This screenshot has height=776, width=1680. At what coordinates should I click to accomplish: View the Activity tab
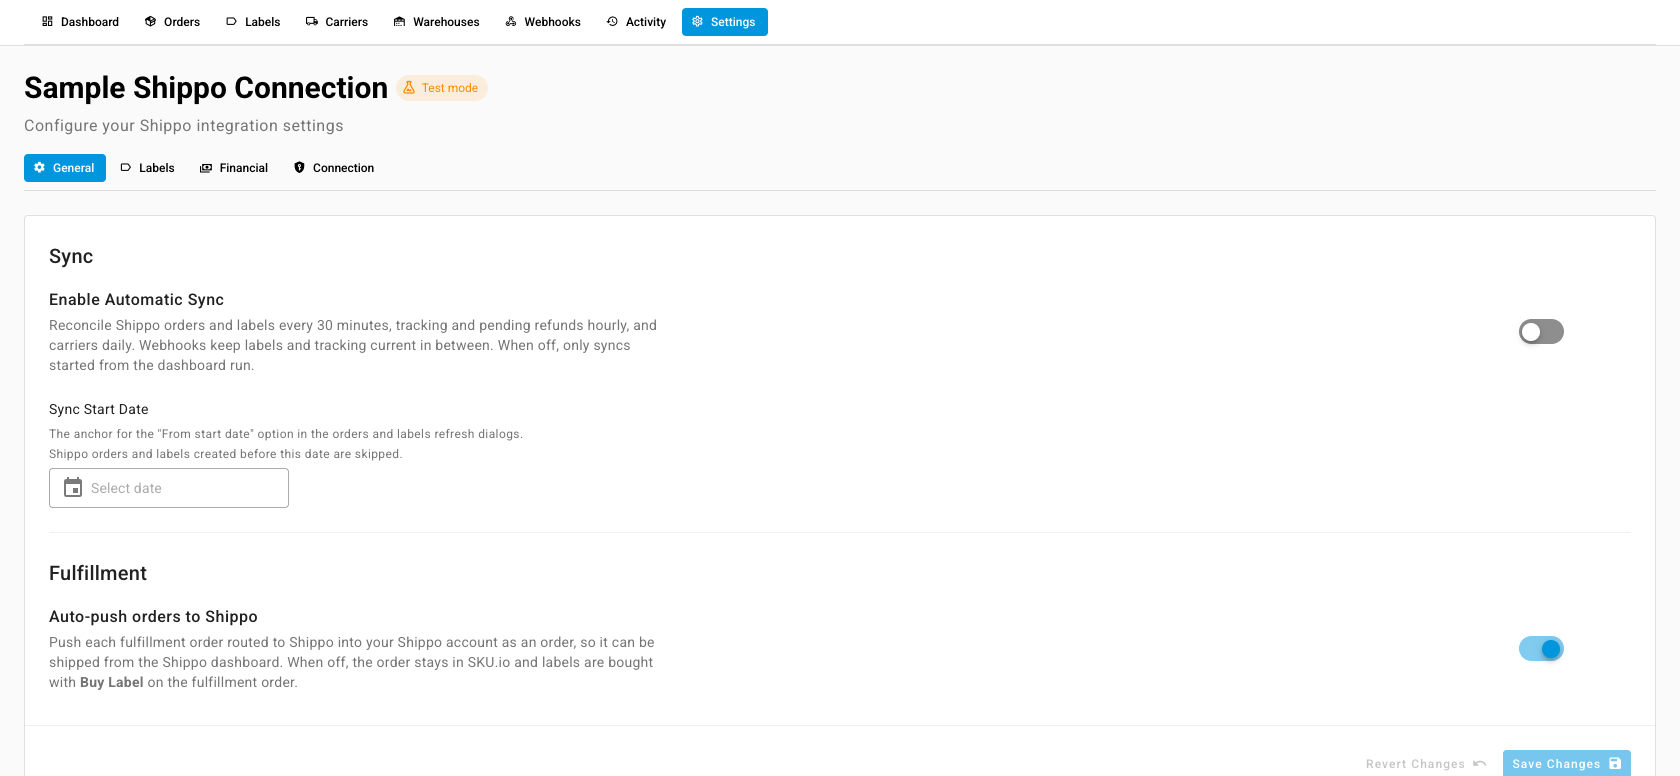636,22
